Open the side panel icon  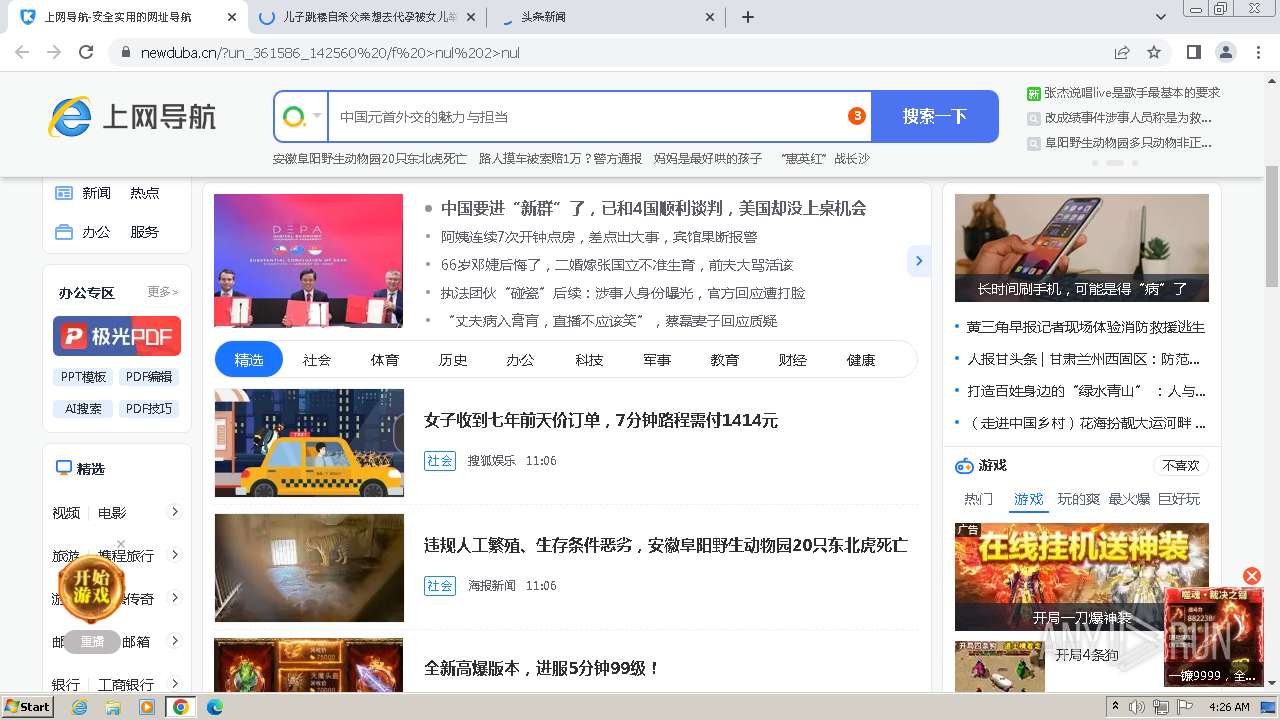tap(1194, 52)
